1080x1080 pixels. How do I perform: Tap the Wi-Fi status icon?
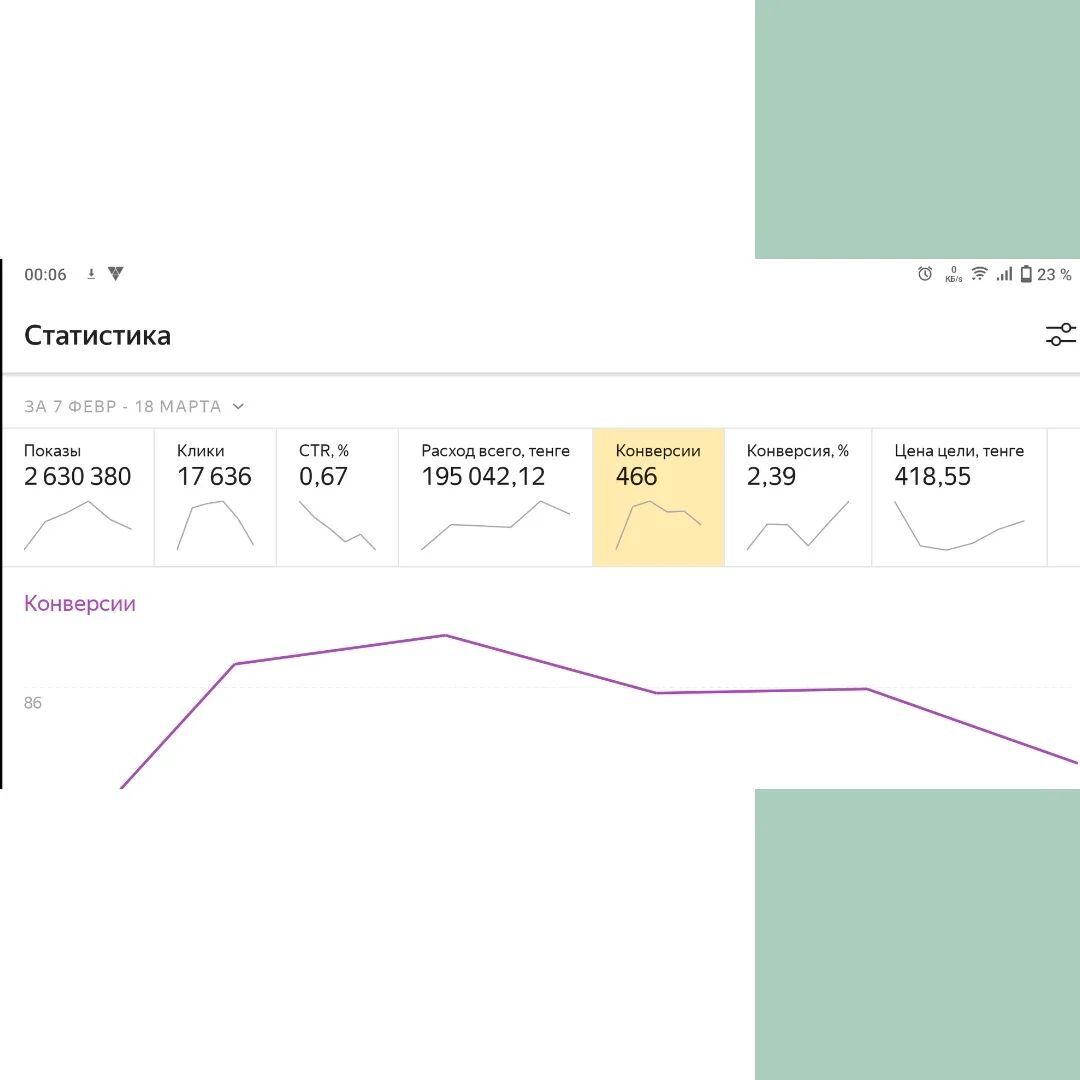[979, 274]
